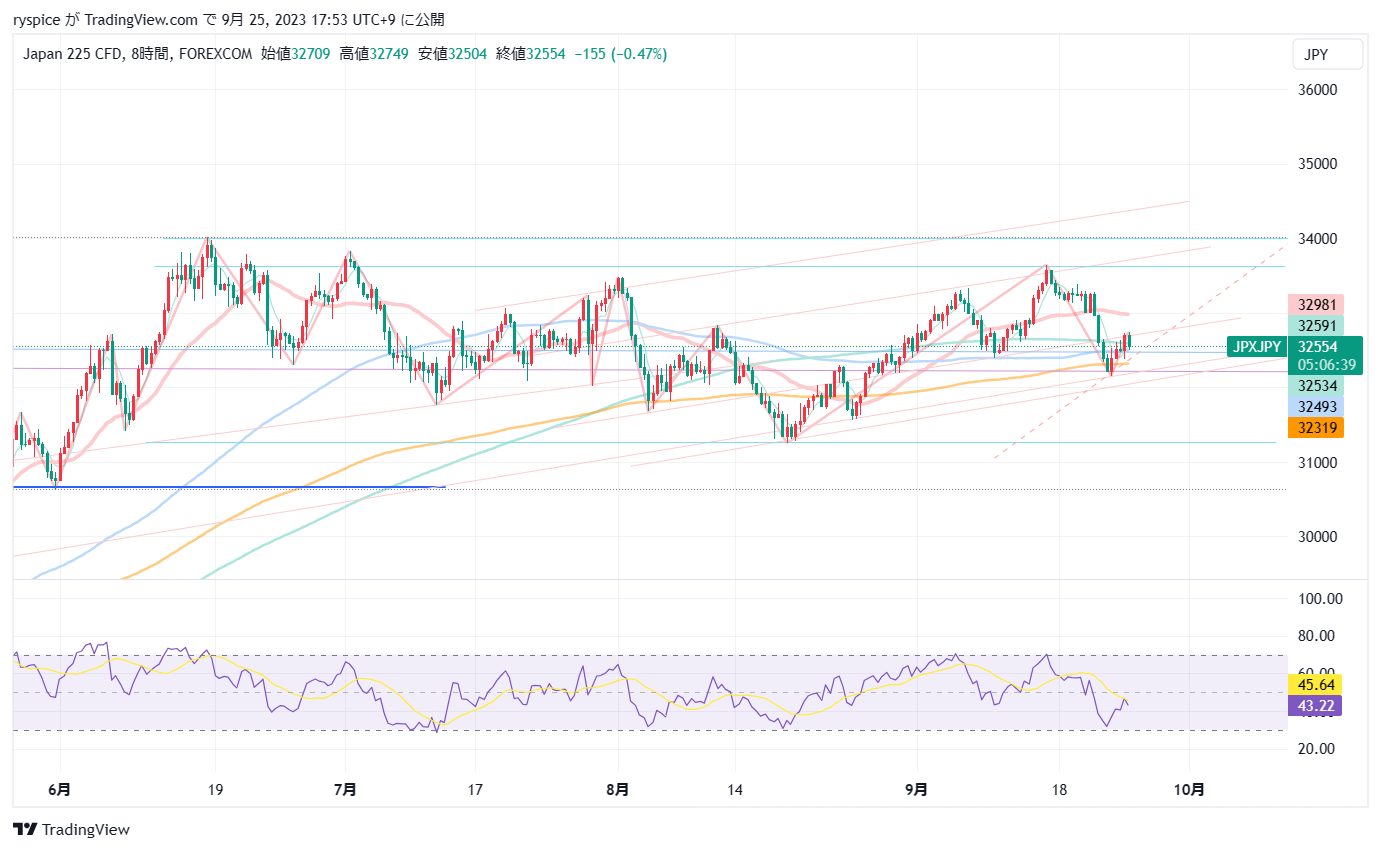Click the 8月 time axis label
1381x851 pixels.
pos(618,789)
